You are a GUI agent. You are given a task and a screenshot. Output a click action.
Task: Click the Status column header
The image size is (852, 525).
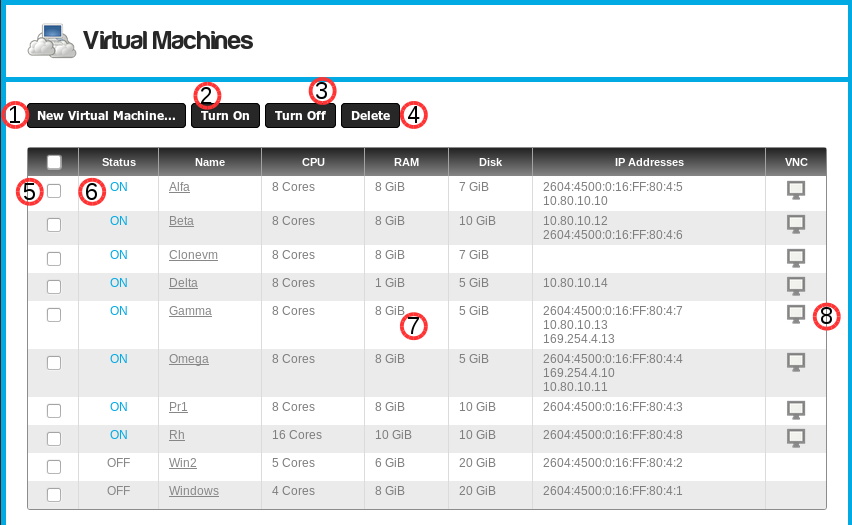coord(118,162)
